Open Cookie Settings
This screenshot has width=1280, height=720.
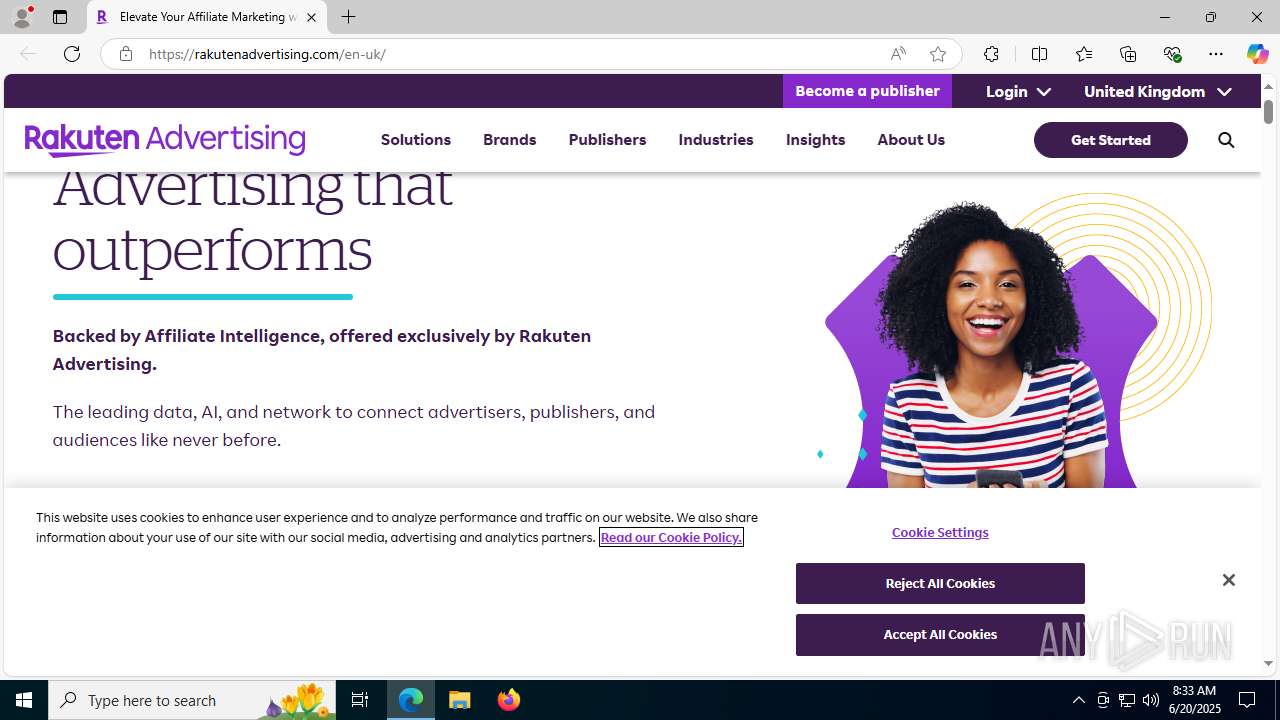click(940, 532)
